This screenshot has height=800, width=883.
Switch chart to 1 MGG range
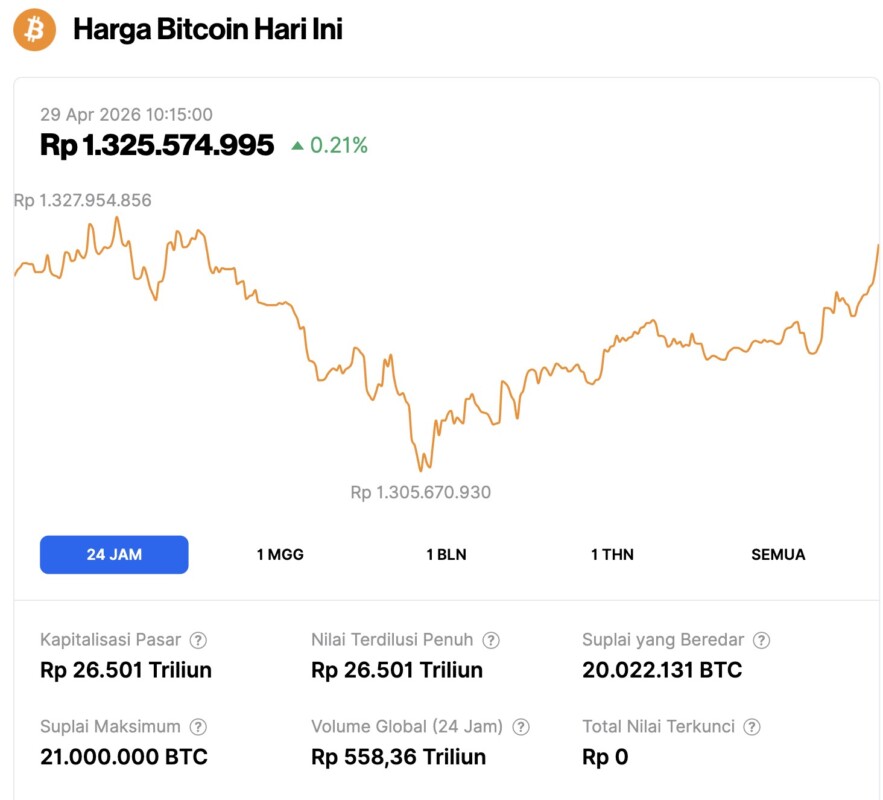point(280,554)
